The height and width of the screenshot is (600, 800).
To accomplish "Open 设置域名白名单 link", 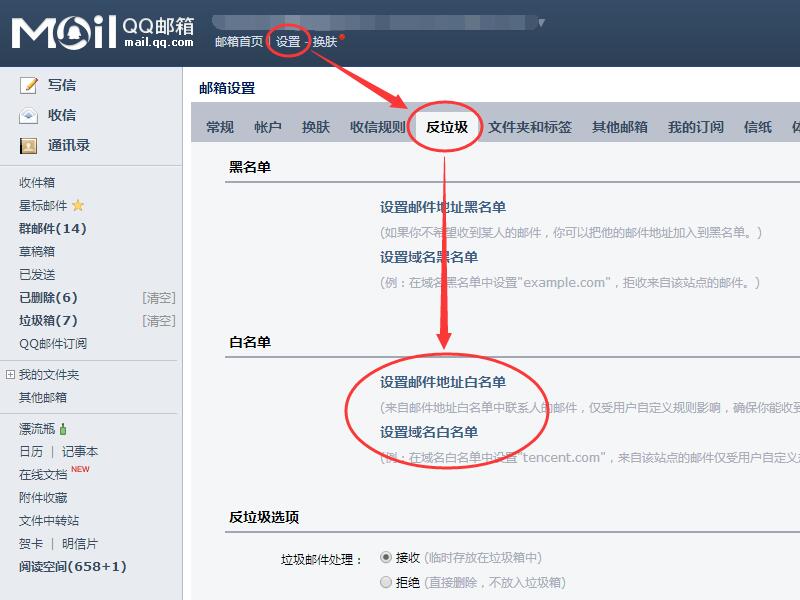I will click(429, 432).
